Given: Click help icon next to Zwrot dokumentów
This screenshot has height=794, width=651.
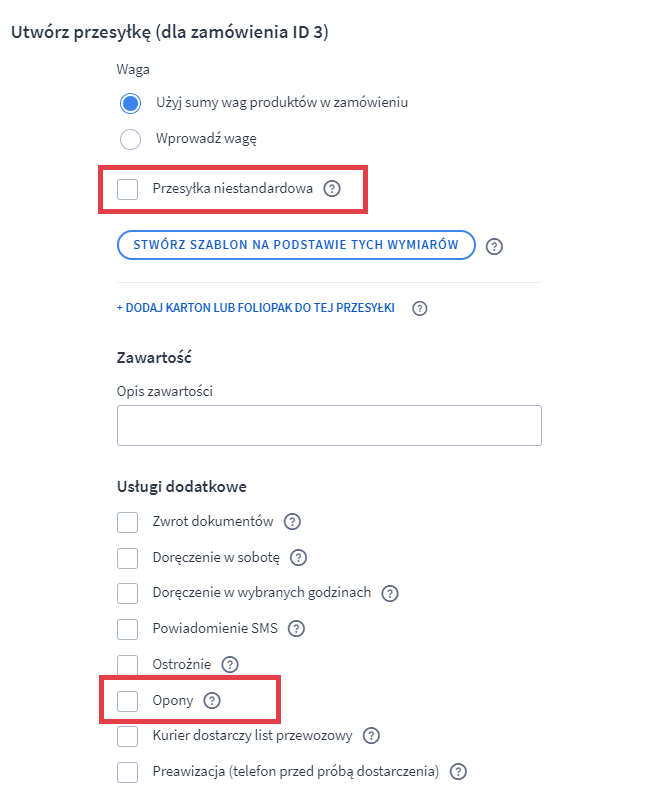Looking at the screenshot, I should coord(292,522).
